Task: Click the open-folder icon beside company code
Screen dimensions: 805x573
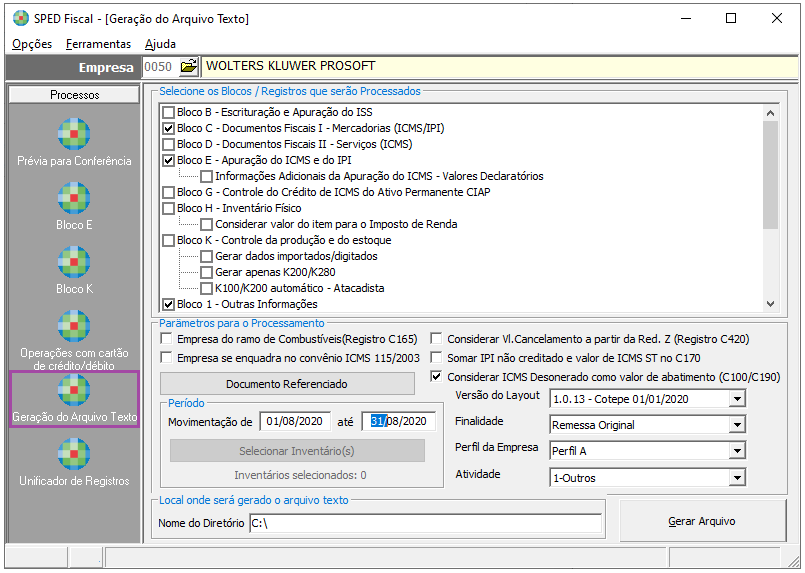Action: (x=188, y=67)
